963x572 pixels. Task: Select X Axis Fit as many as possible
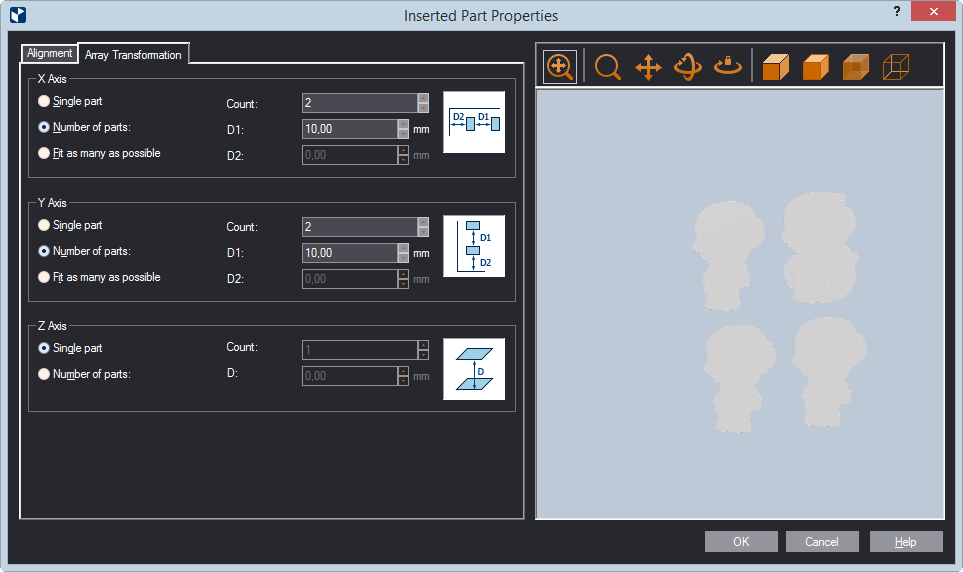(99, 153)
